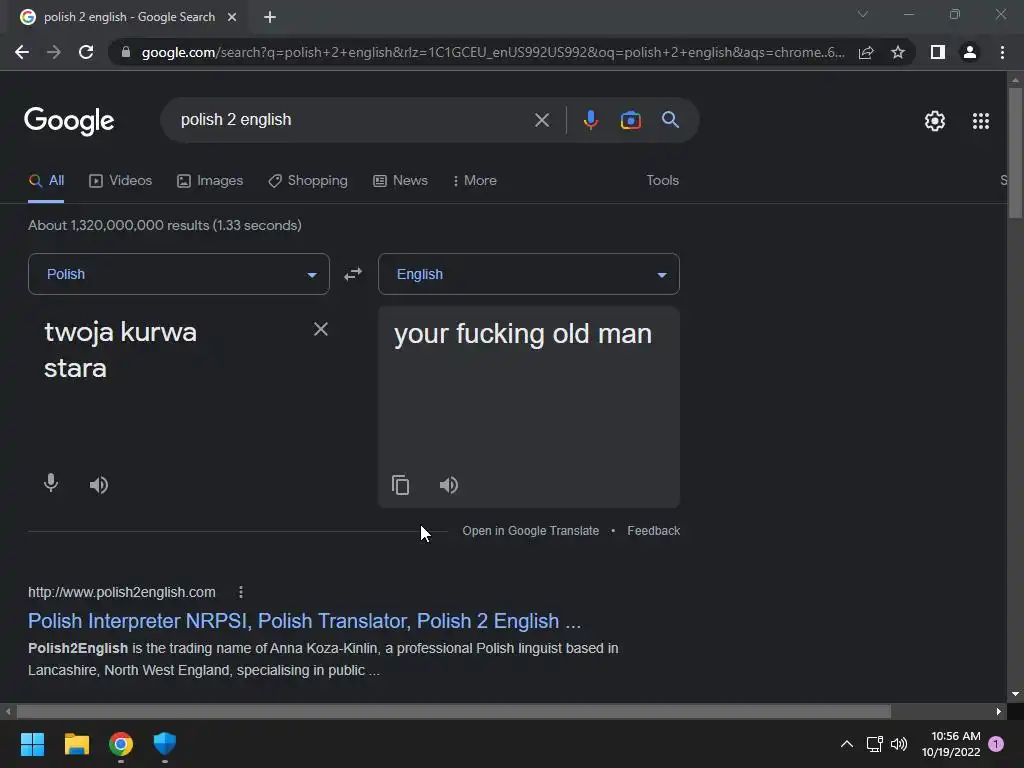1024x768 pixels.
Task: Copy the English translation
Action: pyautogui.click(x=400, y=485)
